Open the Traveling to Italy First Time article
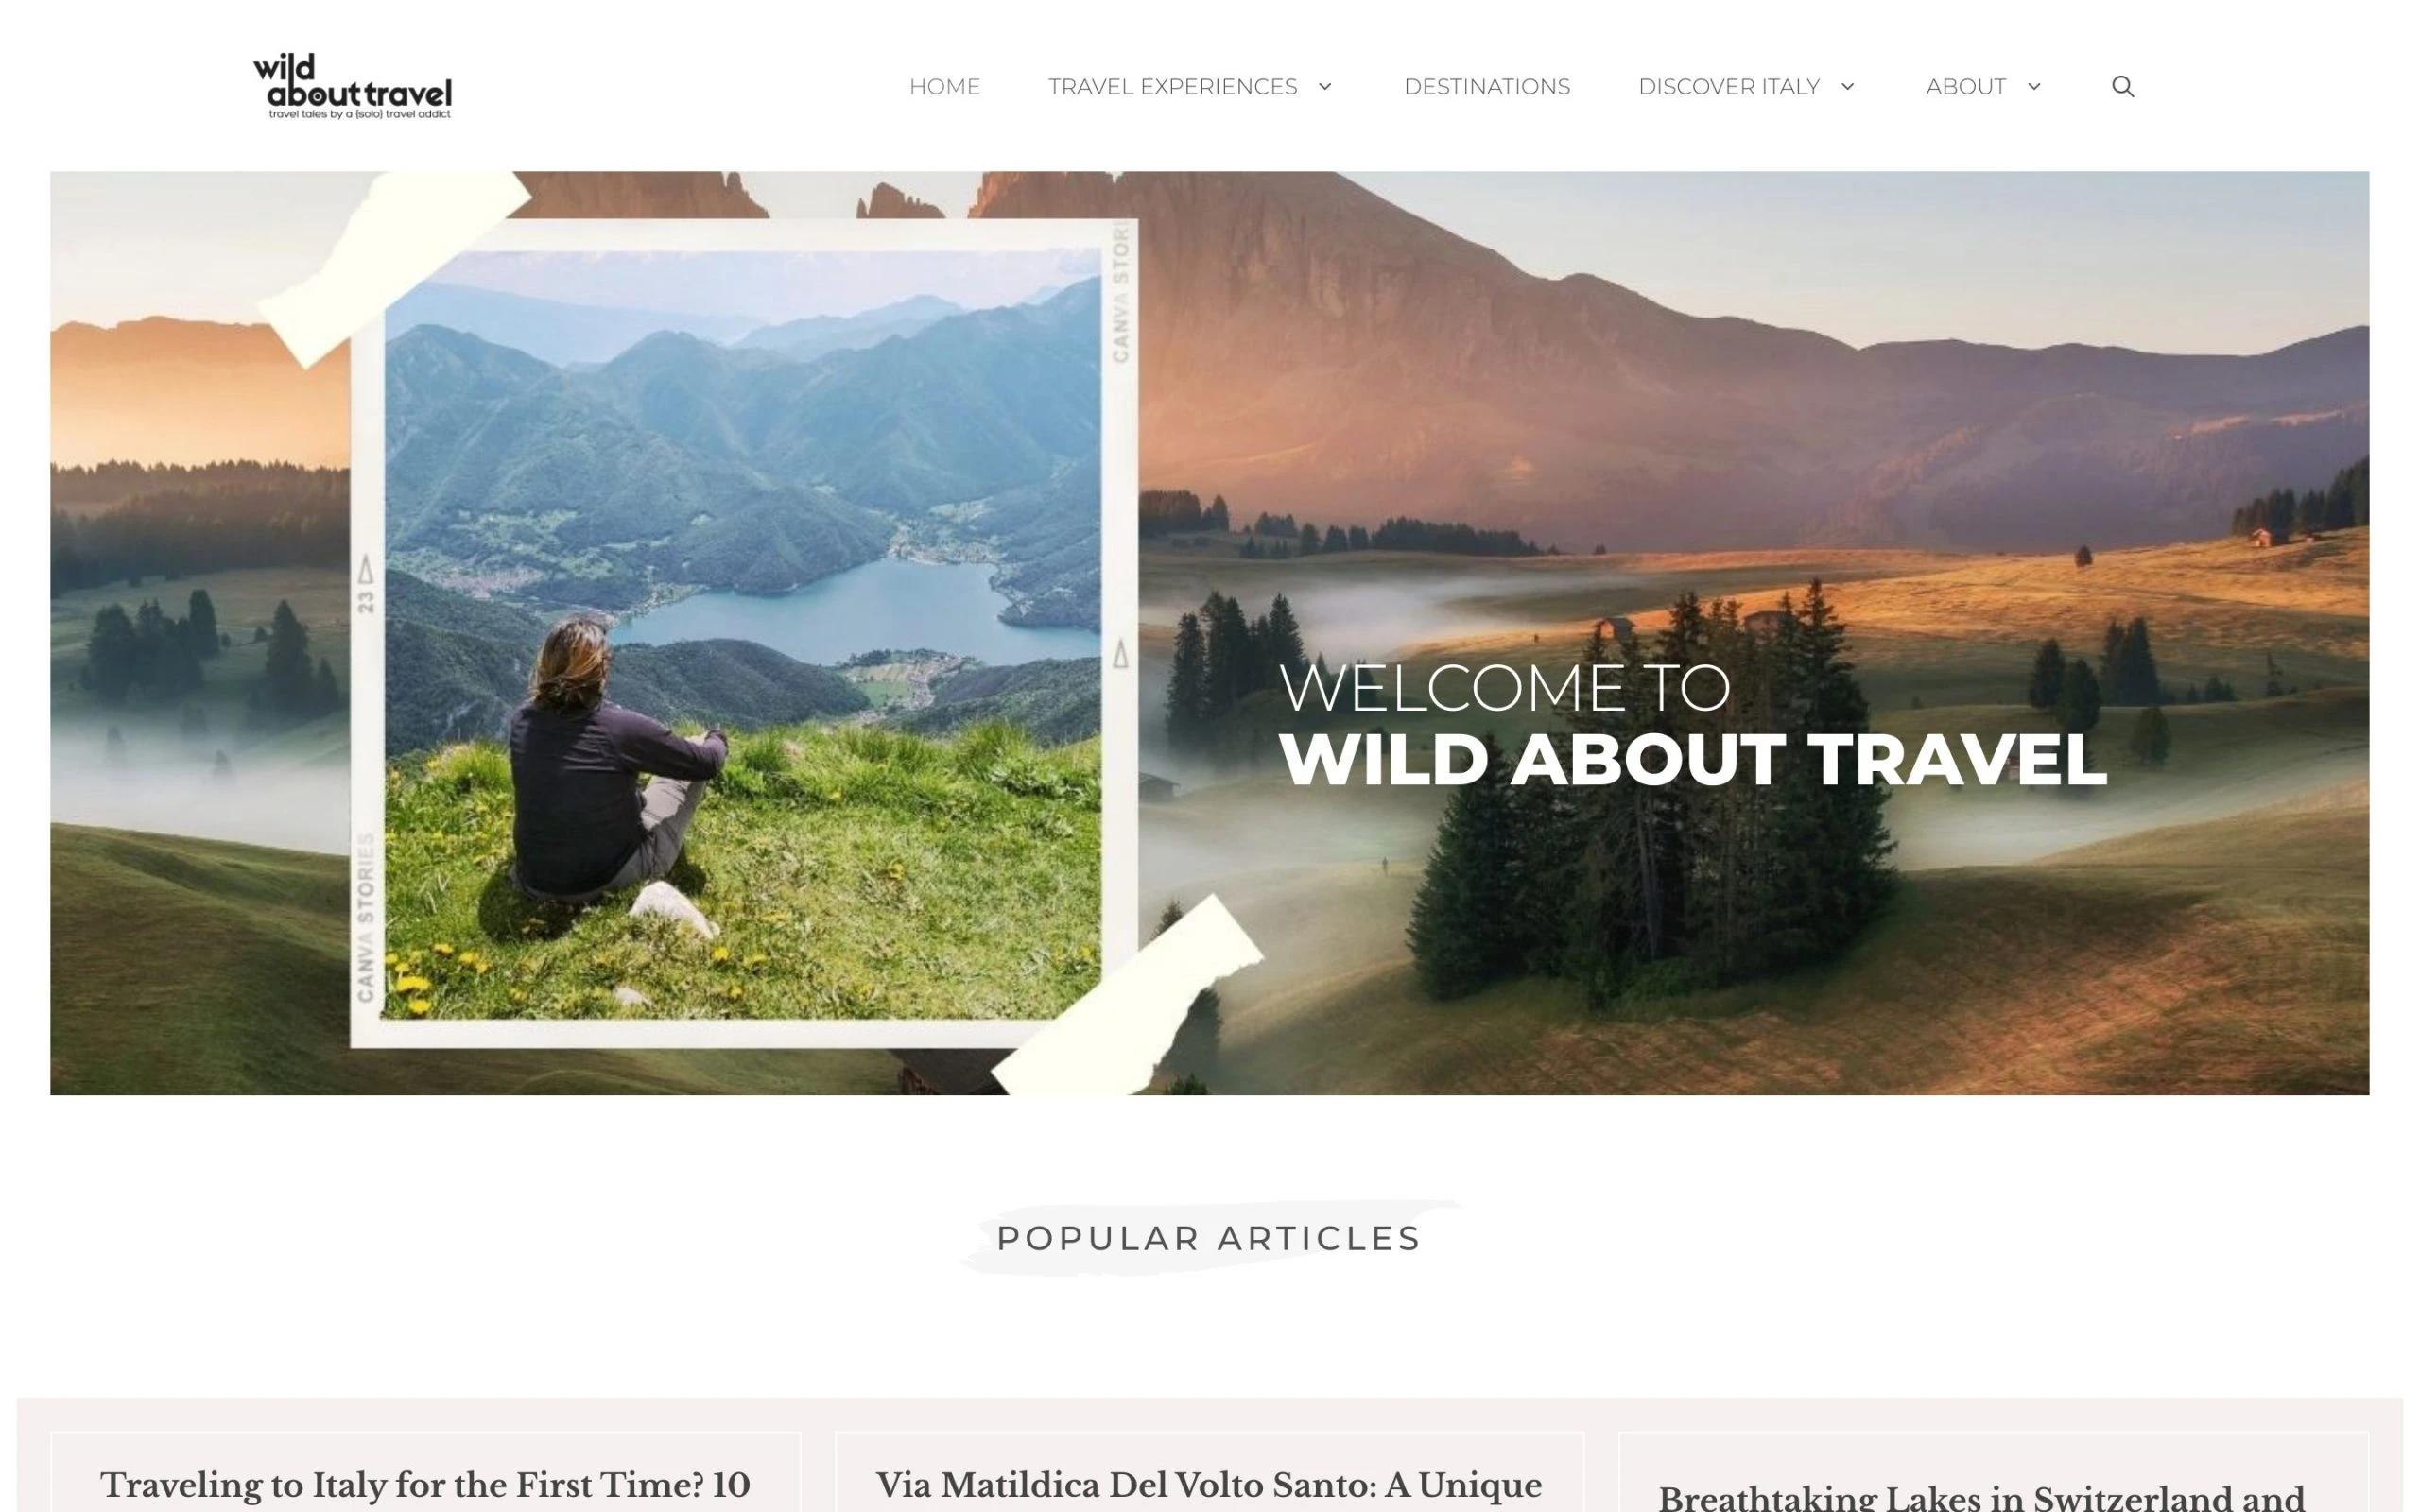2420x1512 pixels. tap(425, 1486)
